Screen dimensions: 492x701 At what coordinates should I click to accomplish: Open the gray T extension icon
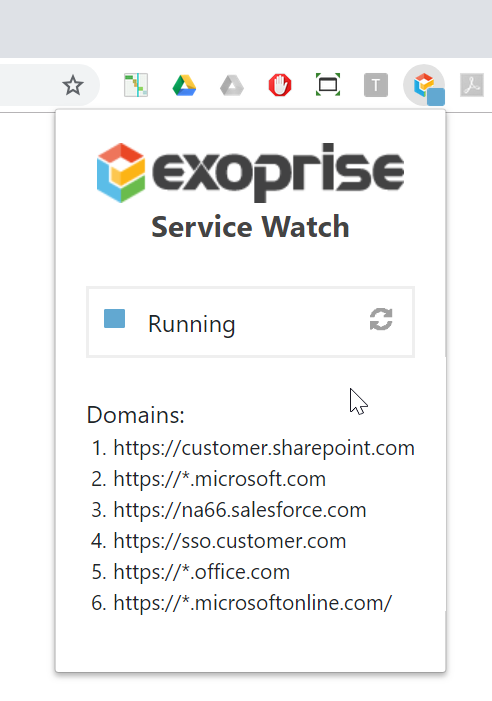click(376, 85)
